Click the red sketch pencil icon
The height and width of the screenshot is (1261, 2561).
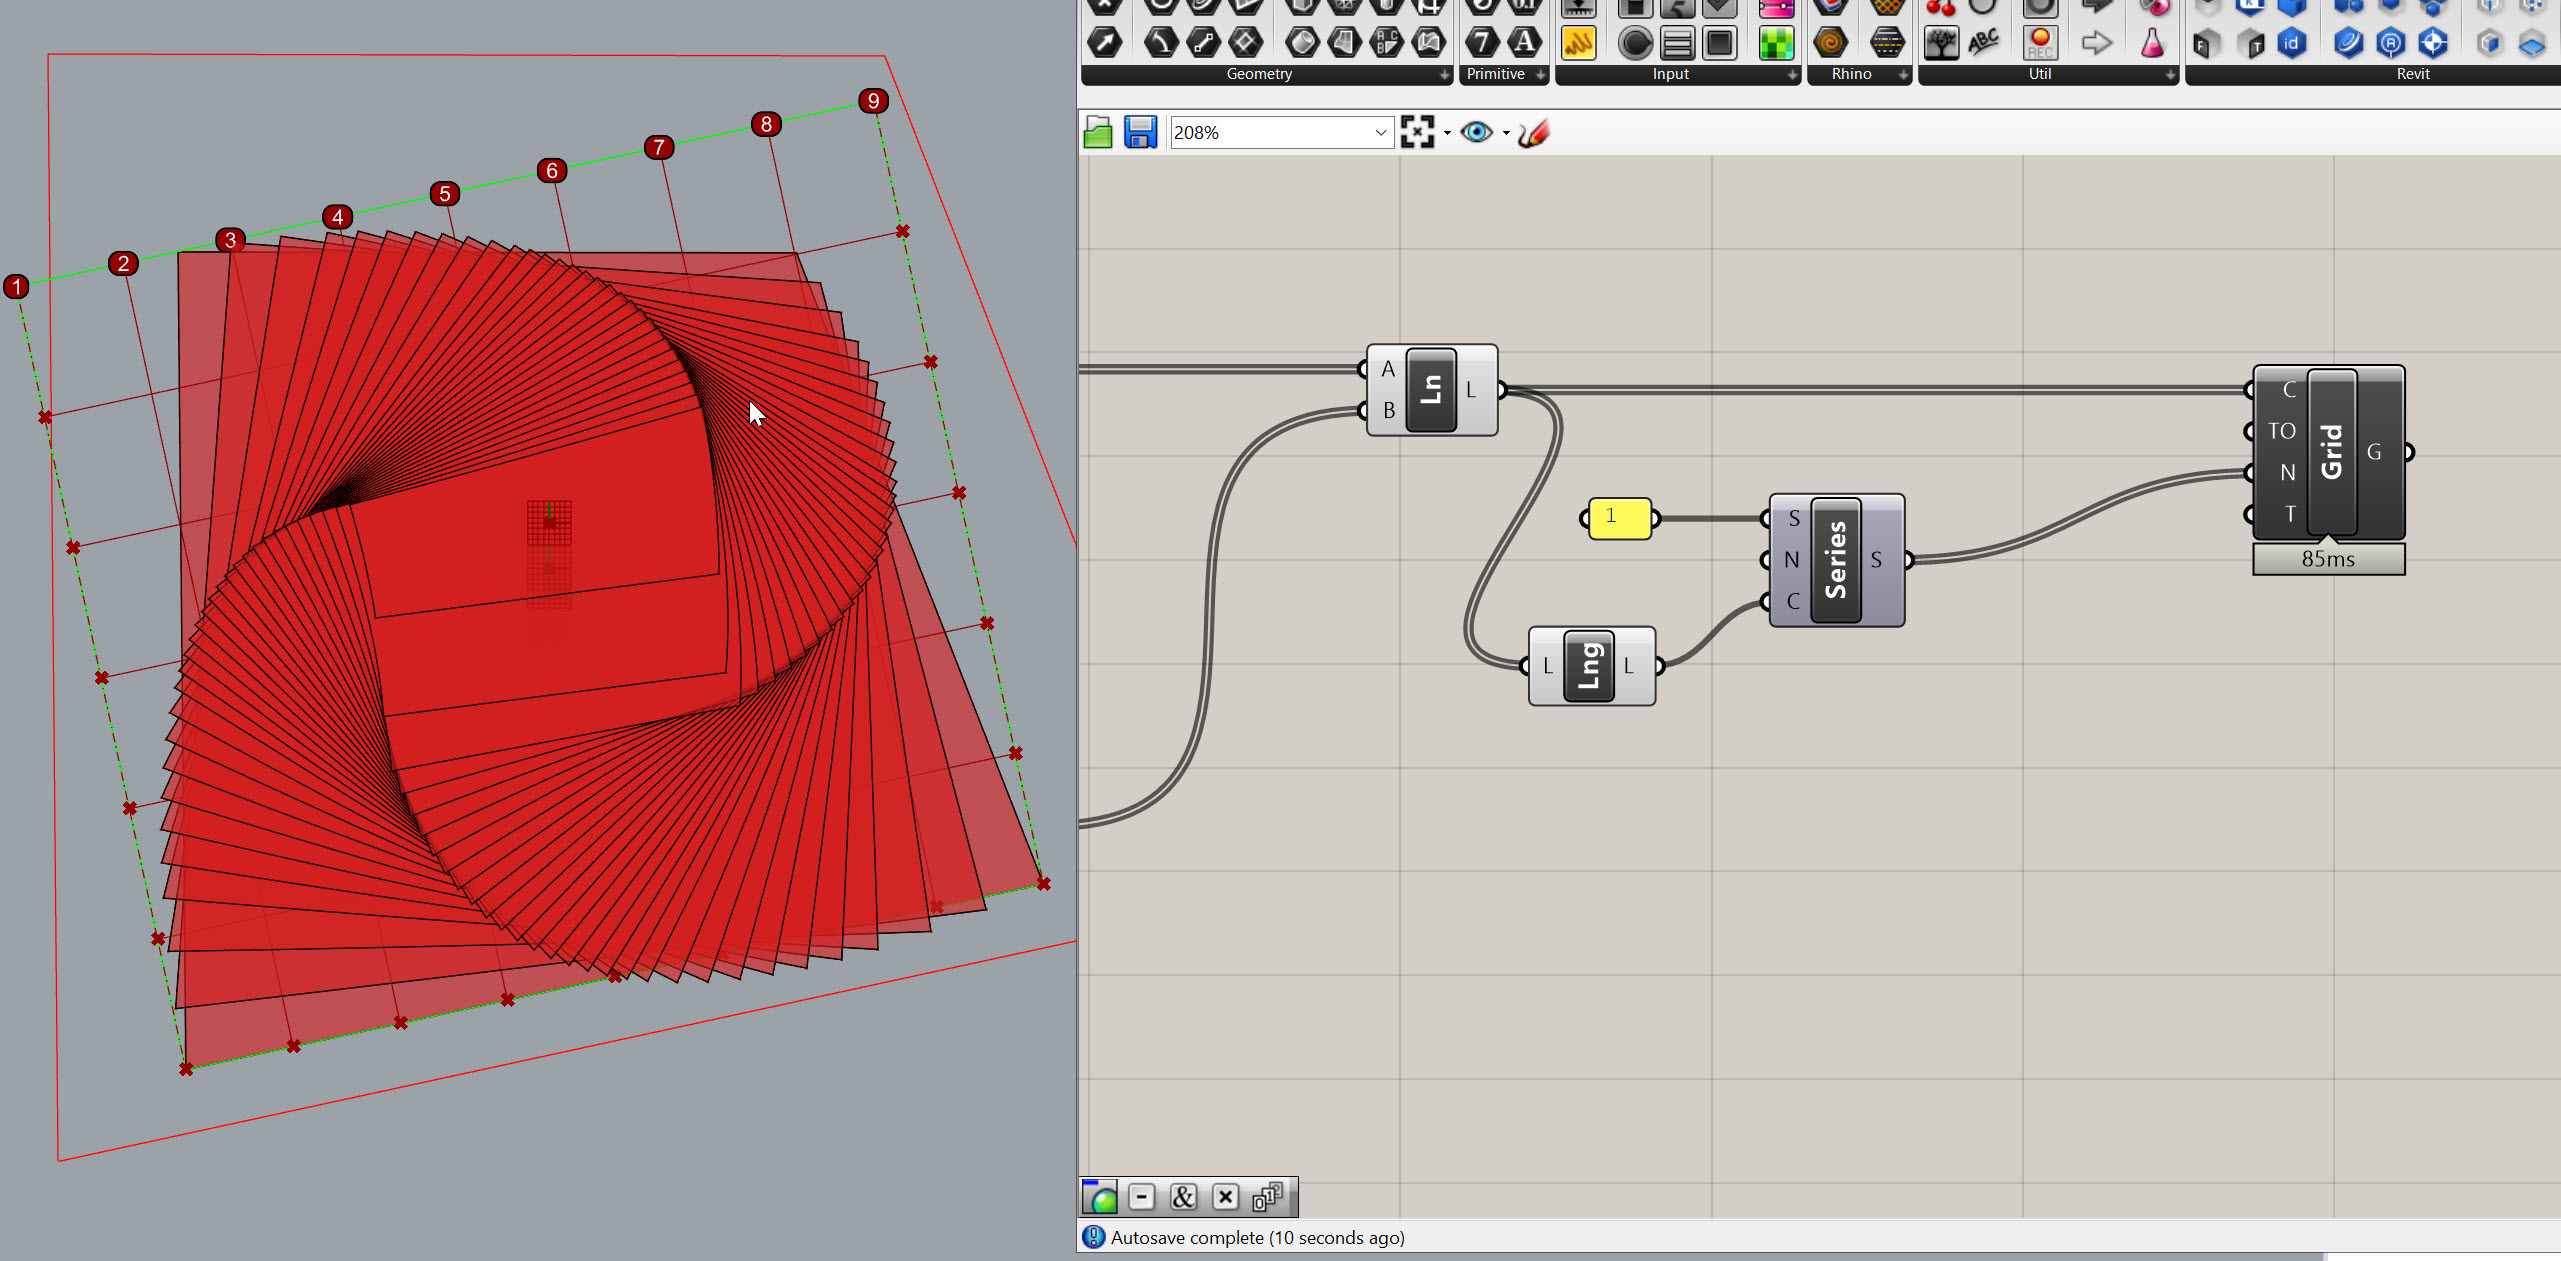[x=1533, y=133]
